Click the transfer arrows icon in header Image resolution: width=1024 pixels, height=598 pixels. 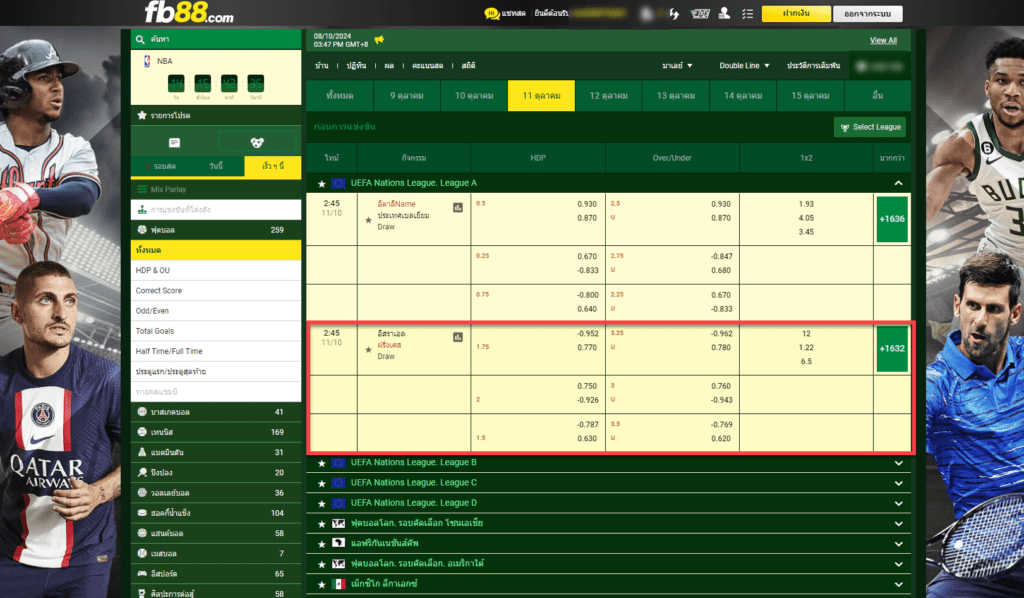pyautogui.click(x=675, y=13)
